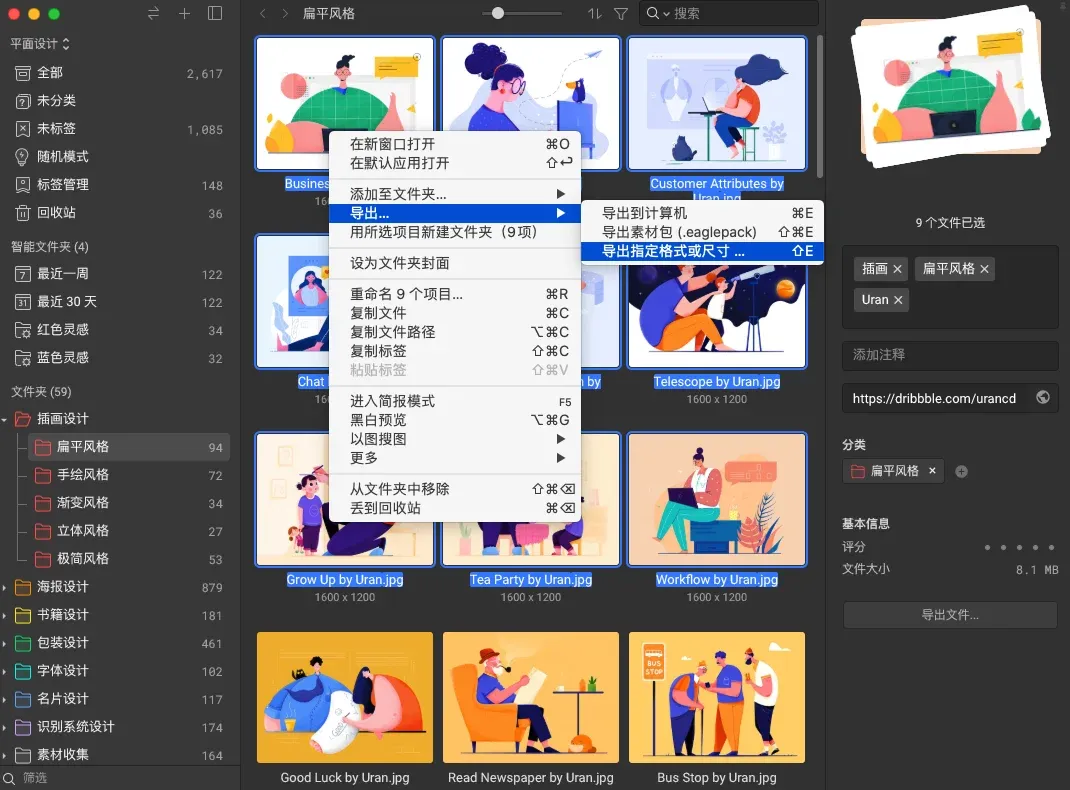This screenshot has height=790, width=1070.
Task: Expand the 字体设计 folder
Action: [5, 671]
